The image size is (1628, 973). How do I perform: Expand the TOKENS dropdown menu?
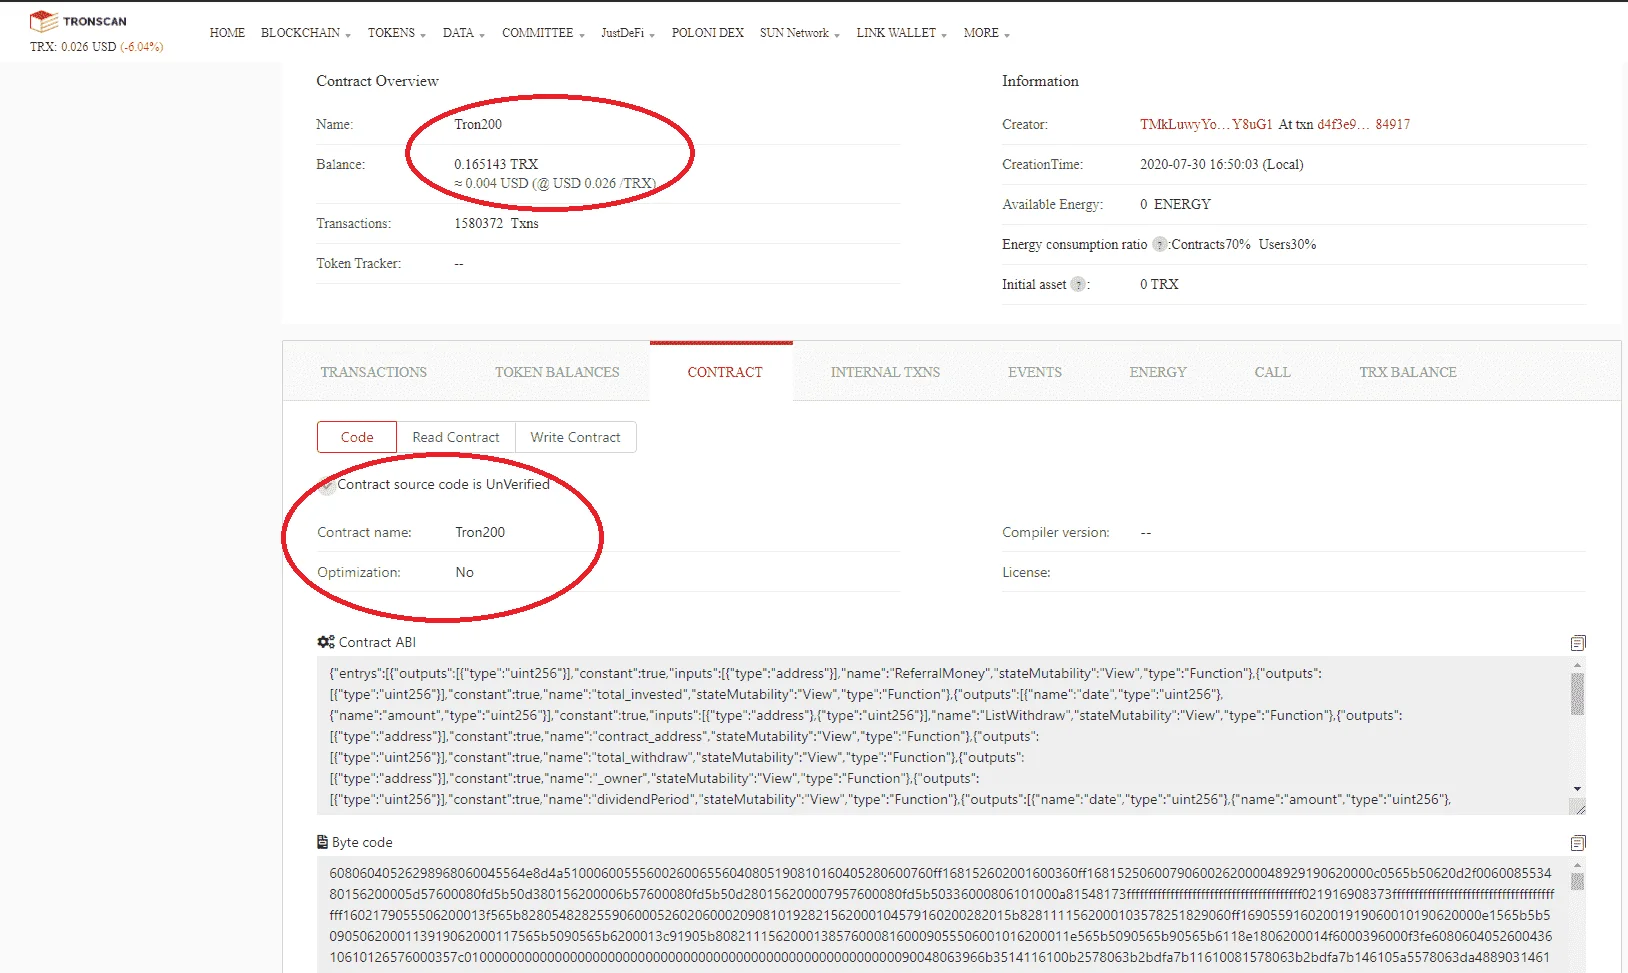coord(397,33)
